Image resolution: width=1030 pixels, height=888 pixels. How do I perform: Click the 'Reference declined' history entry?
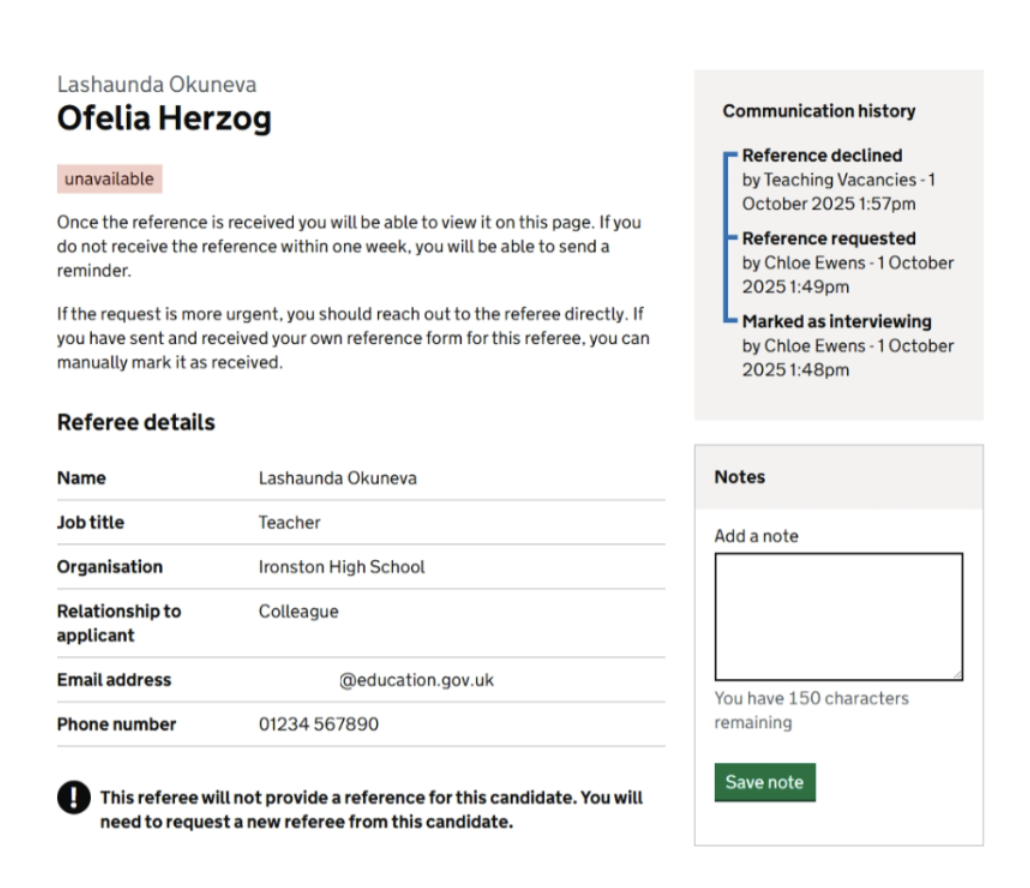point(822,155)
